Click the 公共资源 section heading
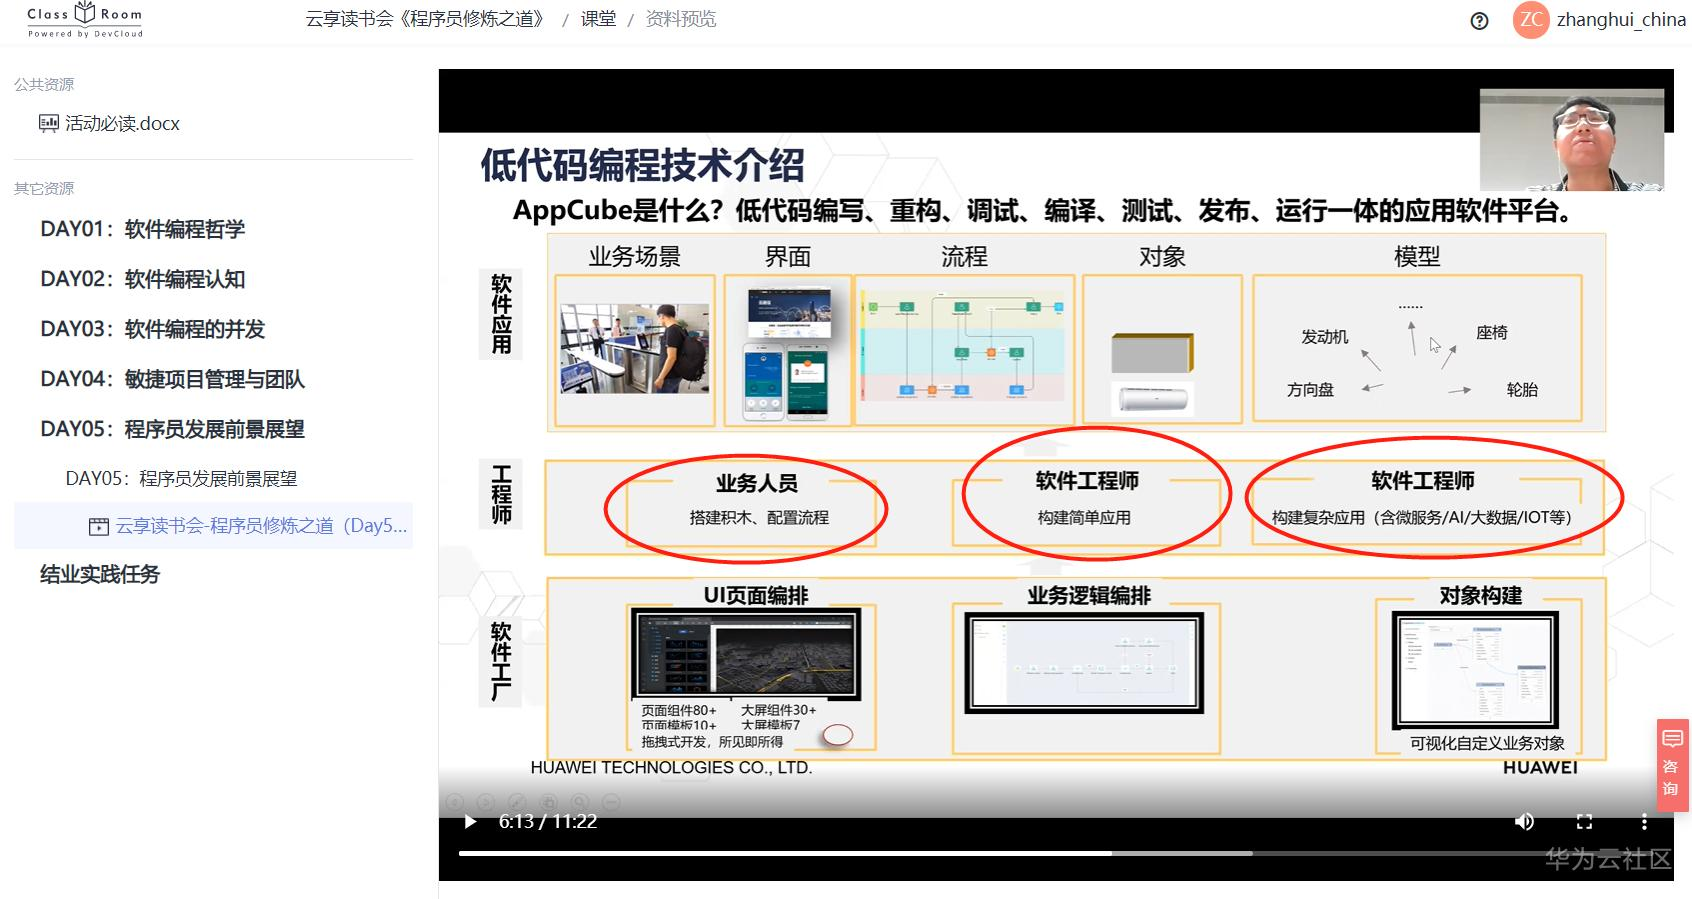Viewport: 1692px width, 899px height. 44,84
